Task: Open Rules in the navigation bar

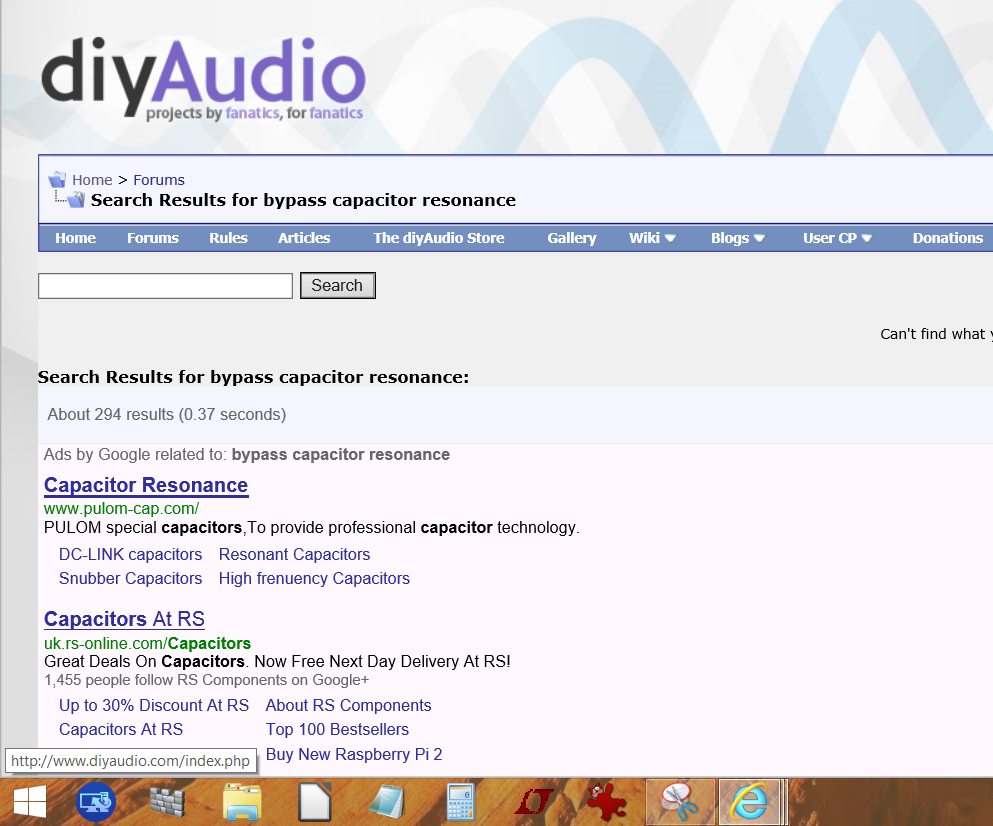Action: [228, 238]
